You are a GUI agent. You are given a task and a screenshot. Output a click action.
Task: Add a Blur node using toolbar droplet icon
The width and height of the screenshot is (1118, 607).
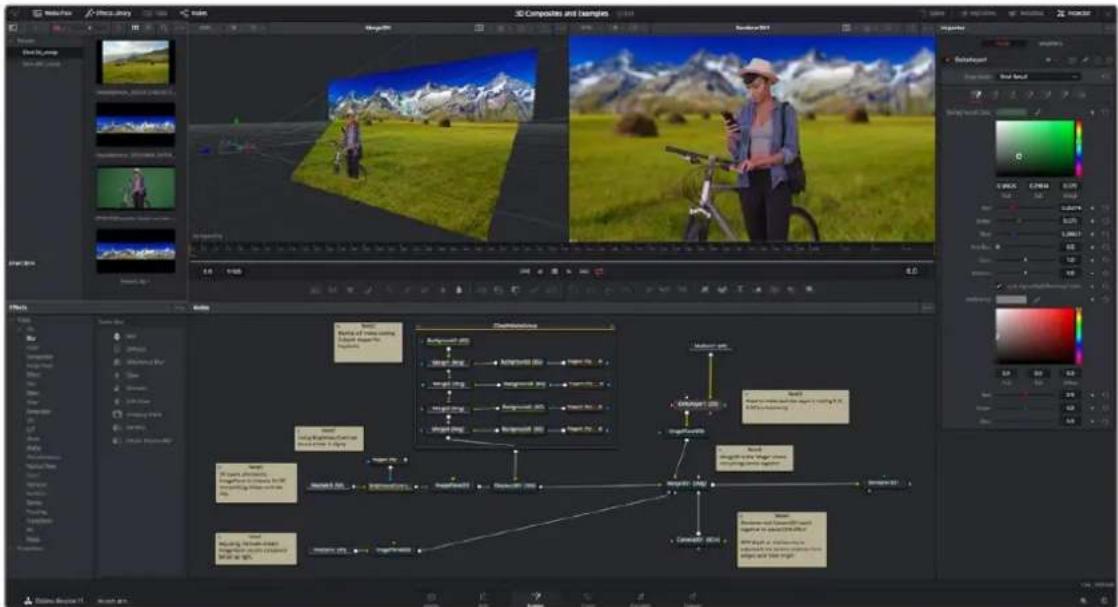click(x=459, y=290)
